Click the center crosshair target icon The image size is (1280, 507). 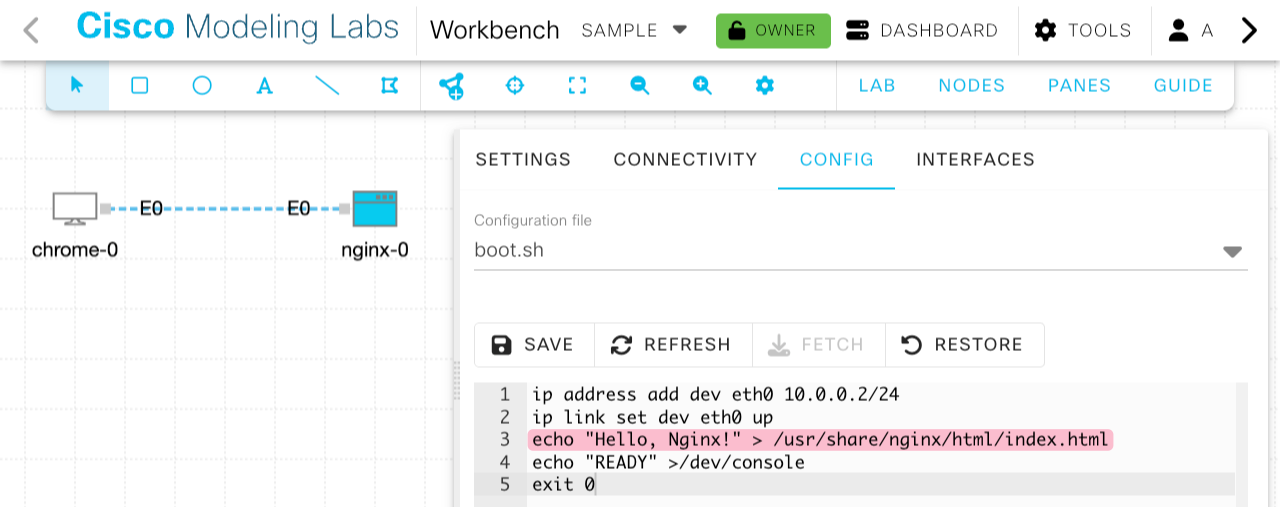click(x=515, y=85)
